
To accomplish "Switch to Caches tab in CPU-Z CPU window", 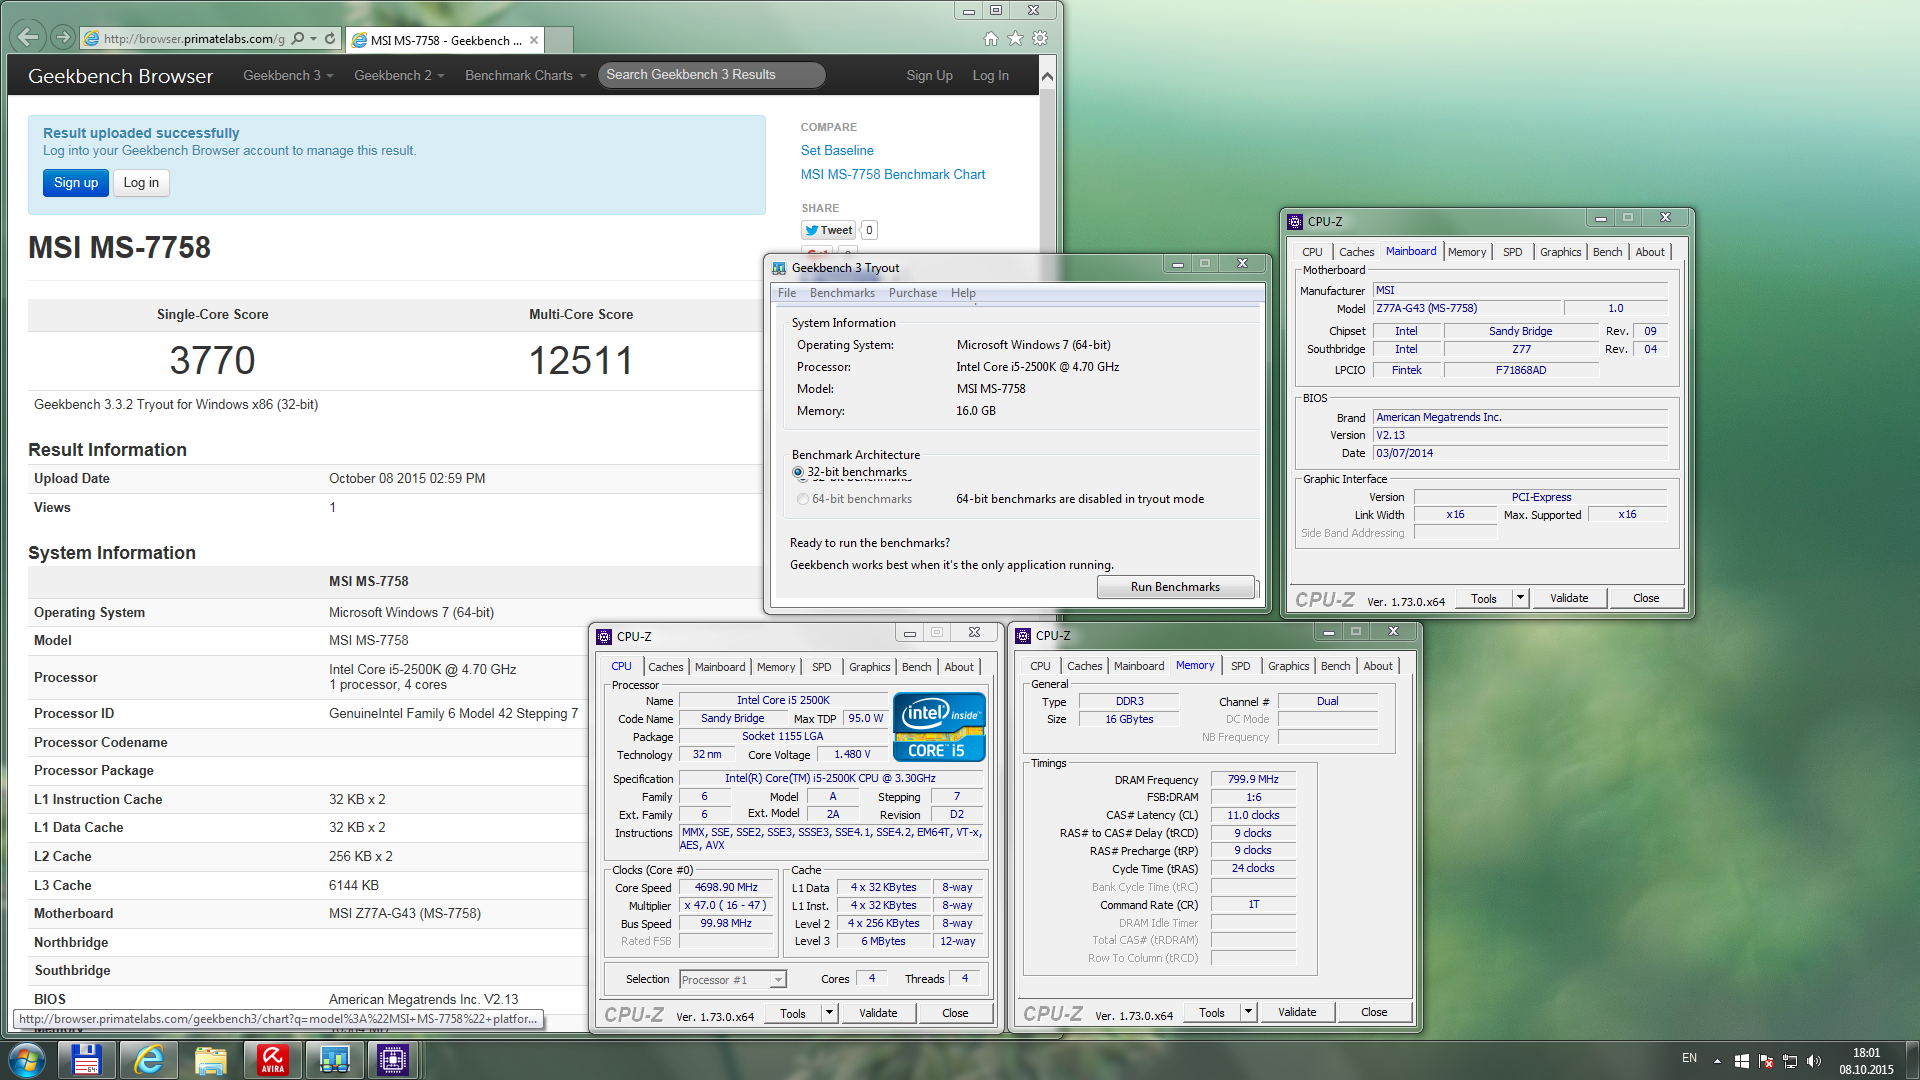I will click(666, 667).
